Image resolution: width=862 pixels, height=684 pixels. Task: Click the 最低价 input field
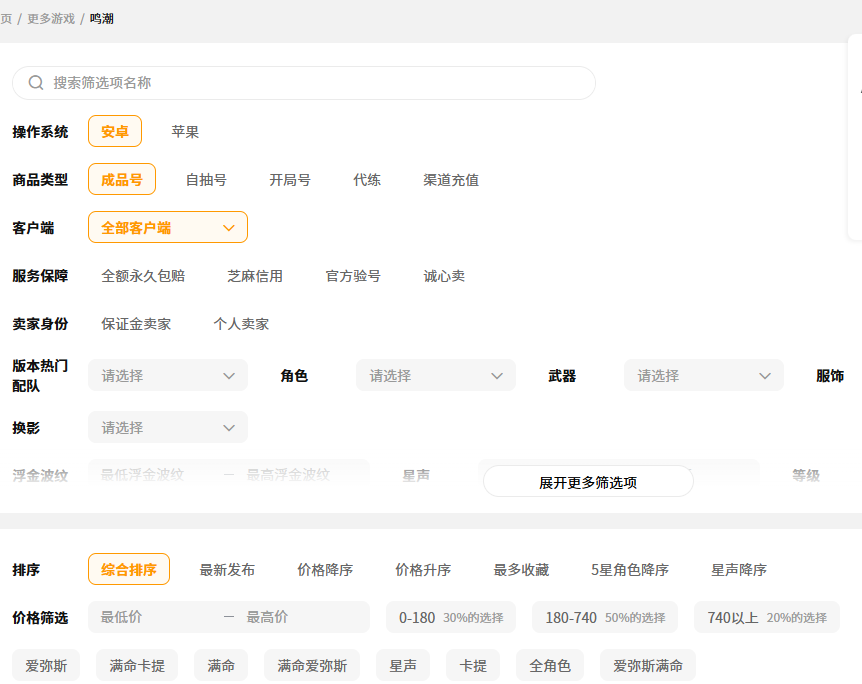(150, 617)
